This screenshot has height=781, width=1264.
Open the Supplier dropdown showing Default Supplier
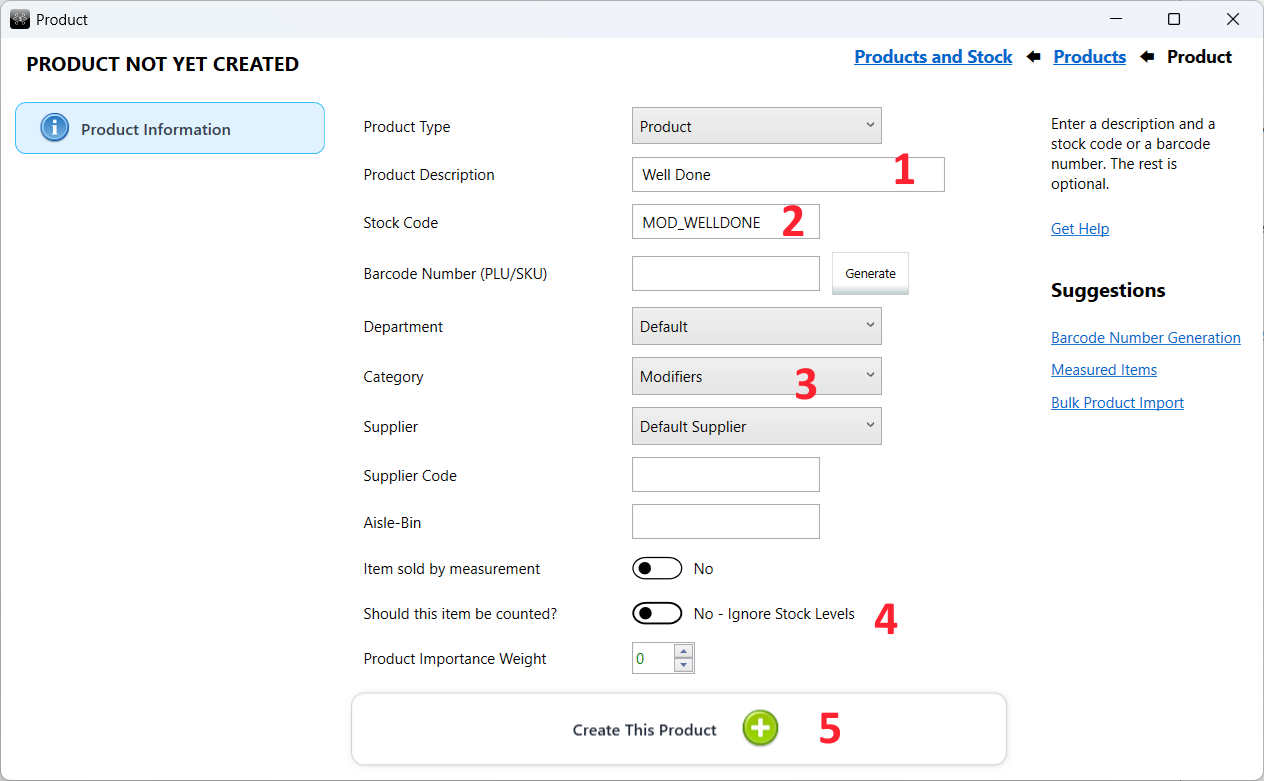point(757,426)
